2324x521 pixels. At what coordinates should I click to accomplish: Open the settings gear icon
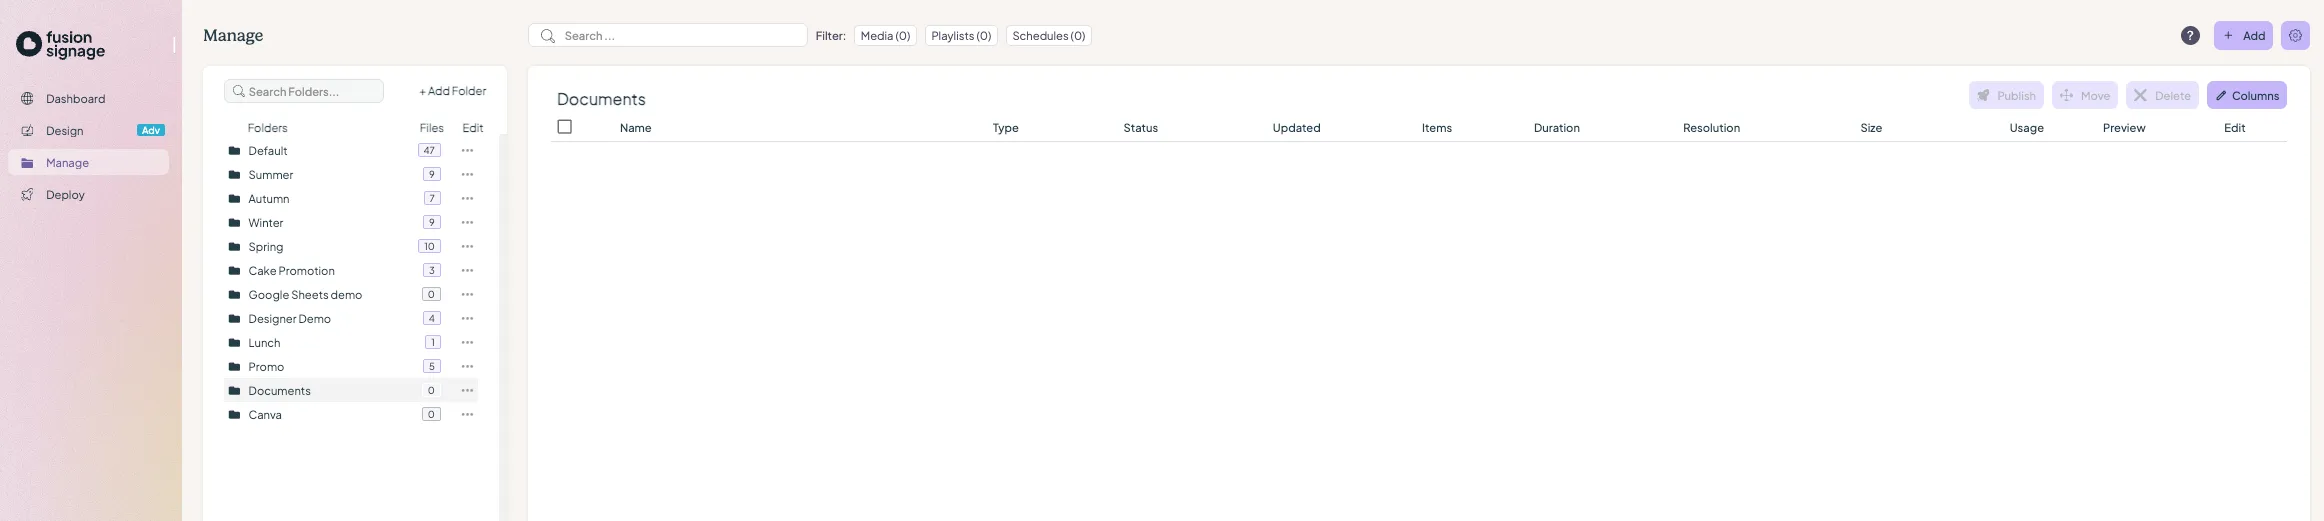click(2295, 36)
